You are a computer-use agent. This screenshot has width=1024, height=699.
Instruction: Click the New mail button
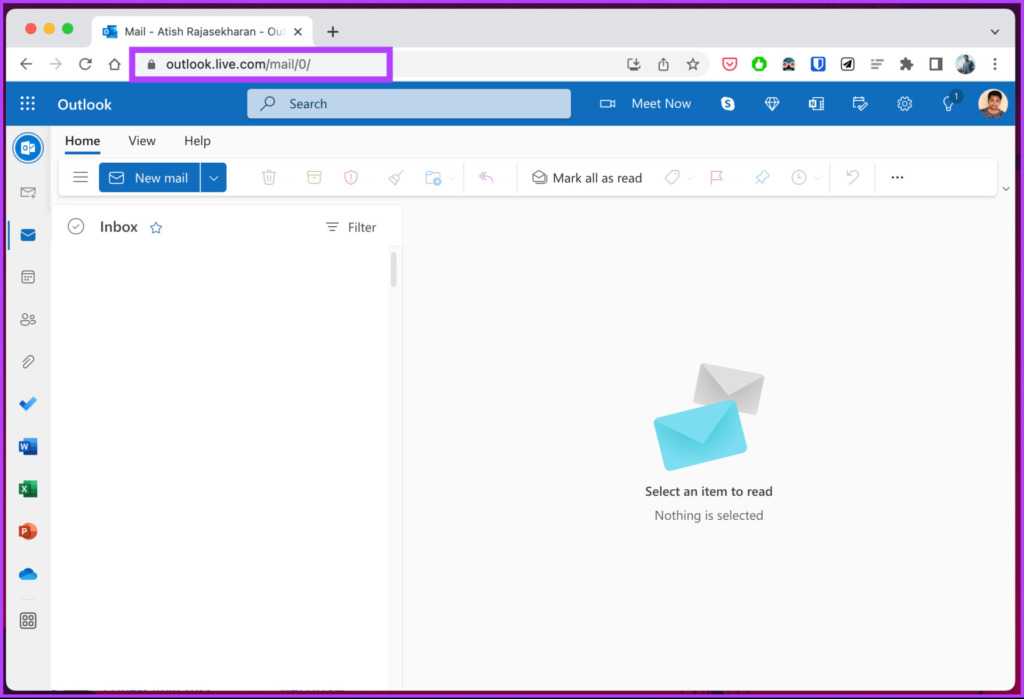[x=149, y=178]
